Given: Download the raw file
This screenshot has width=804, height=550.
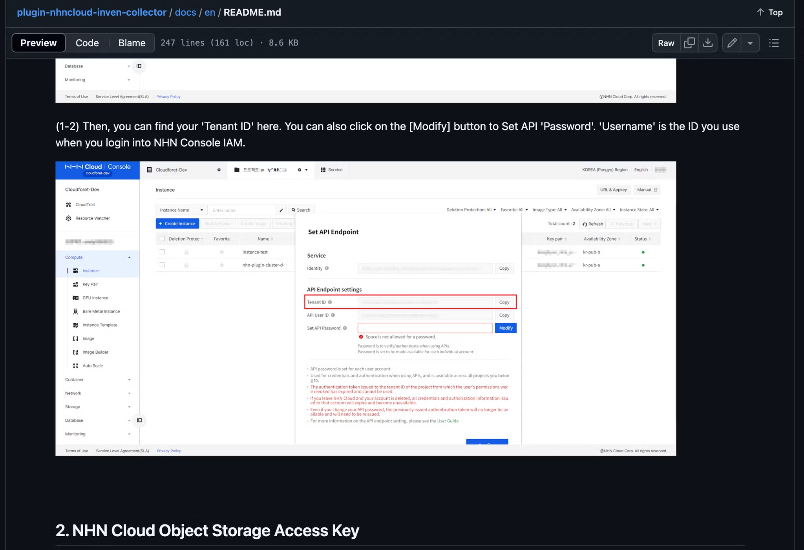Looking at the screenshot, I should point(708,43).
